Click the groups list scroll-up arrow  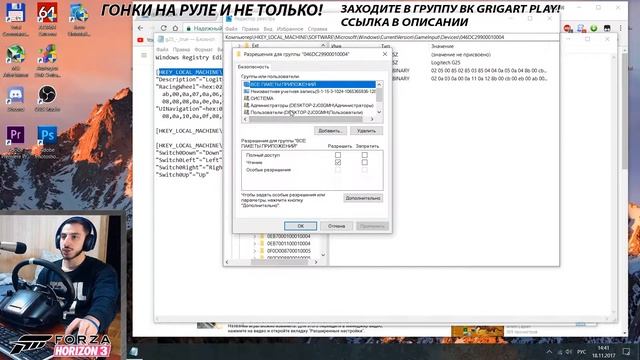click(x=379, y=84)
